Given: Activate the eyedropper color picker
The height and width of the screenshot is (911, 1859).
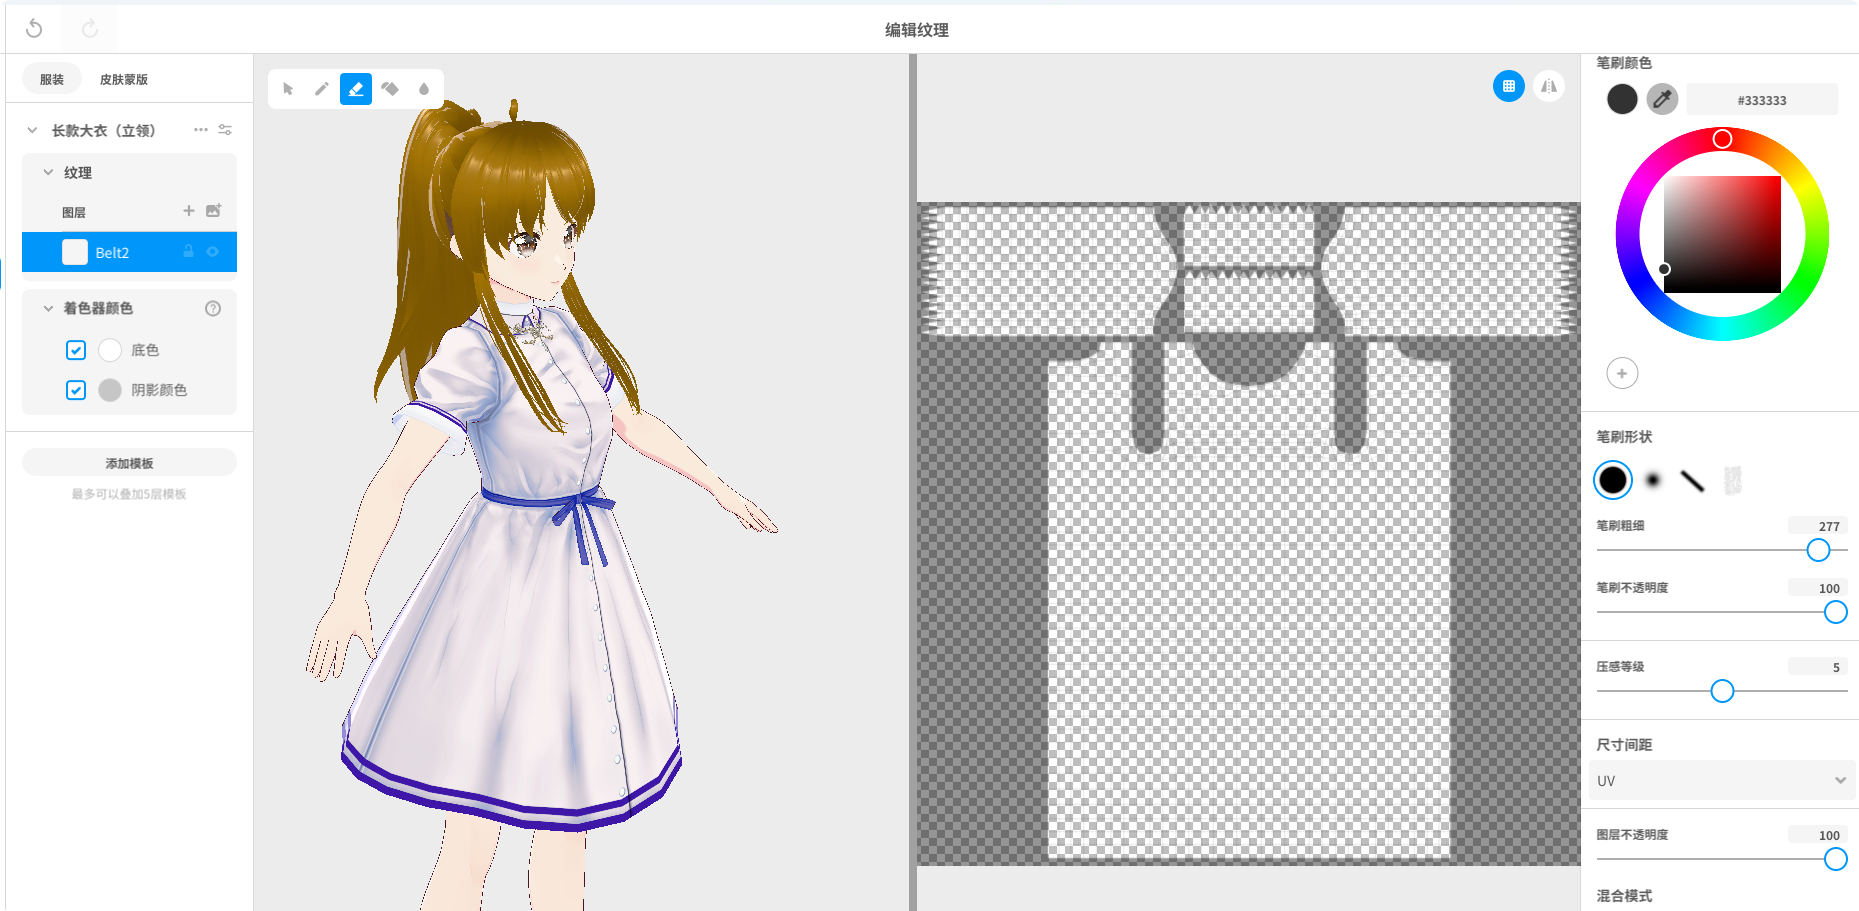Looking at the screenshot, I should [1662, 99].
